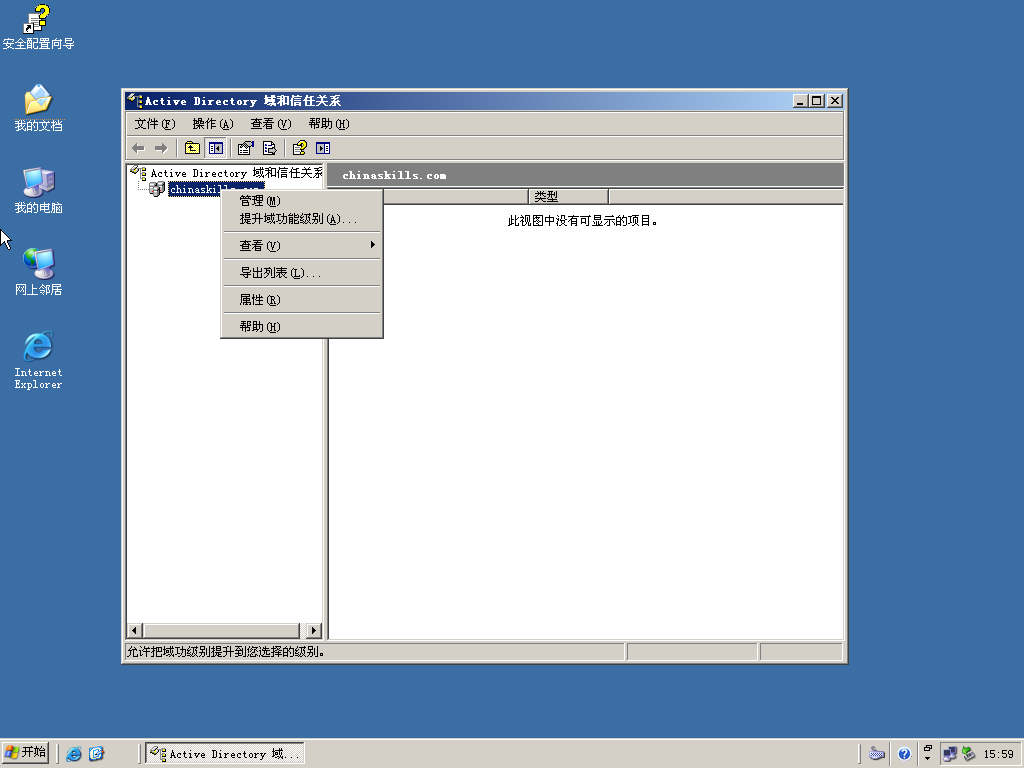Click the Help question-mark toolbar icon
Image resolution: width=1024 pixels, height=768 pixels.
point(300,148)
